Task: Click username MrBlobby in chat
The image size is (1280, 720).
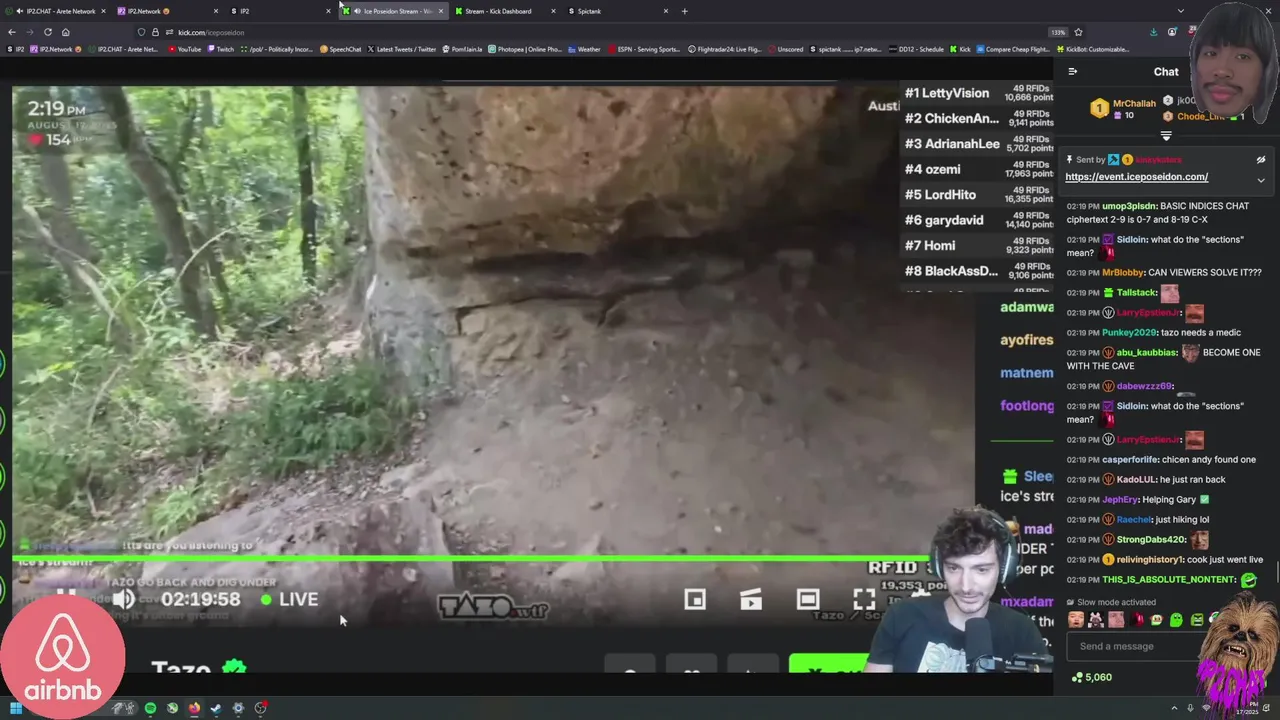Action: [1122, 272]
